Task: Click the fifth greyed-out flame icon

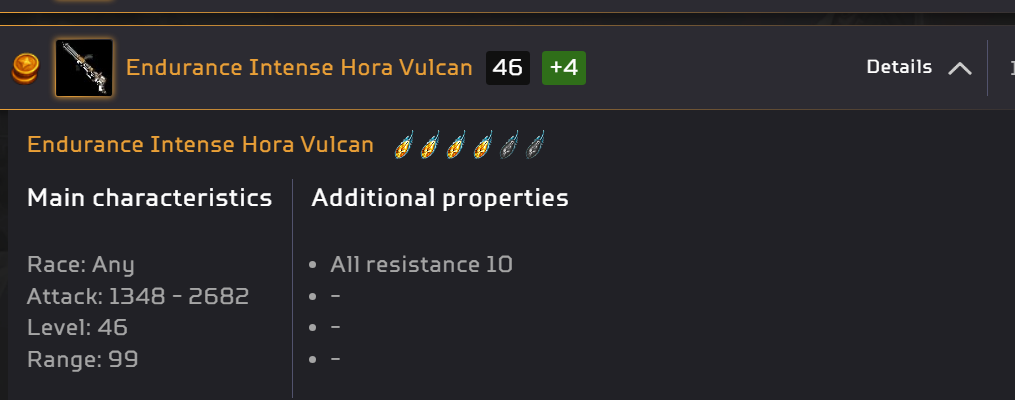Action: (x=509, y=146)
